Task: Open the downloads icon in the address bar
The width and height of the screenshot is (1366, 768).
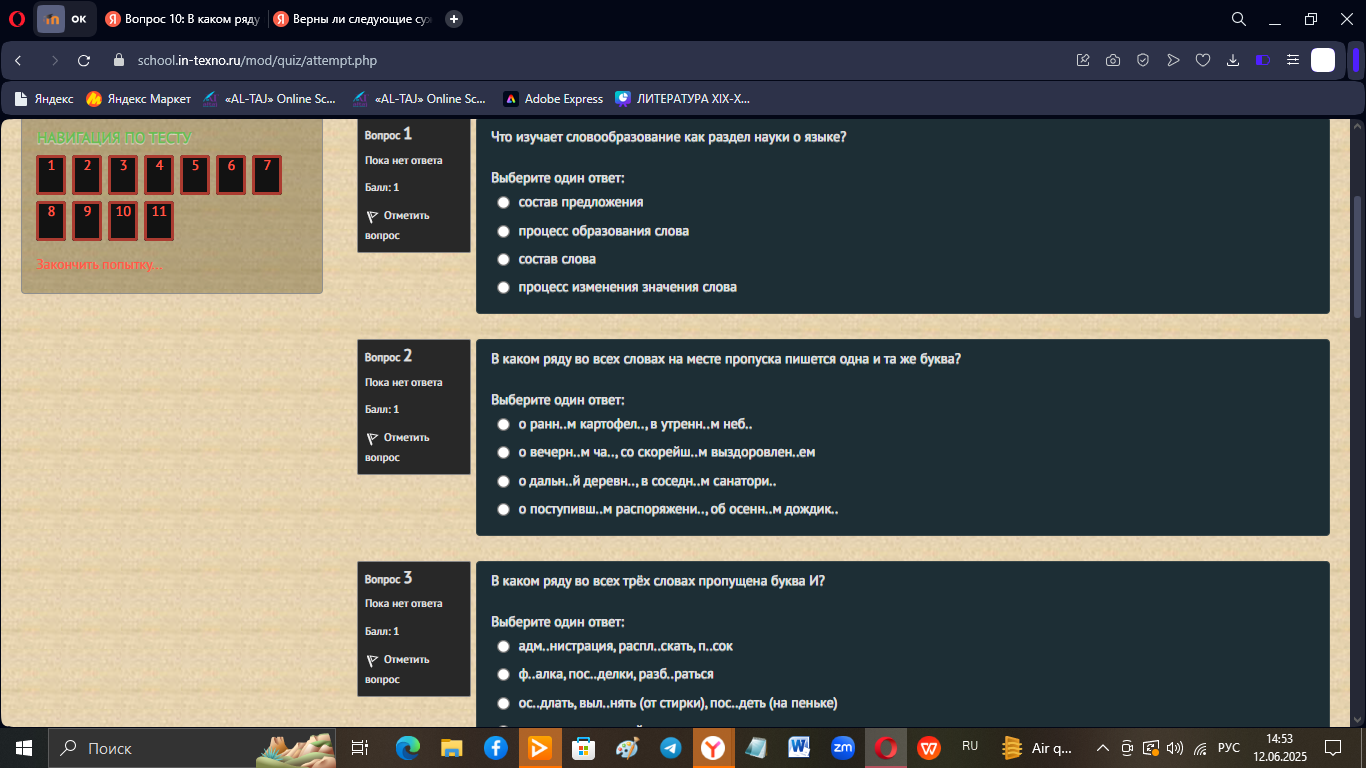Action: (x=1233, y=61)
